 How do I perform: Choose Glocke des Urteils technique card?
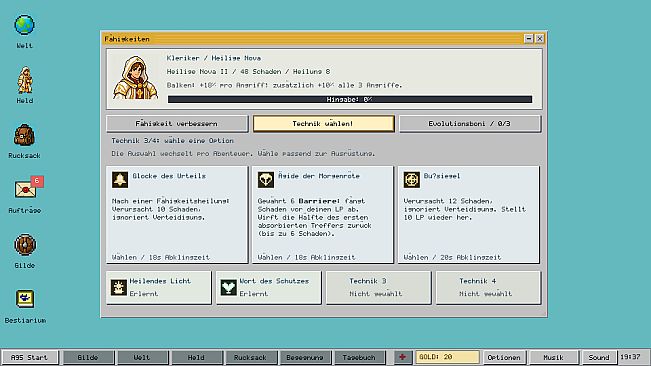[177, 215]
